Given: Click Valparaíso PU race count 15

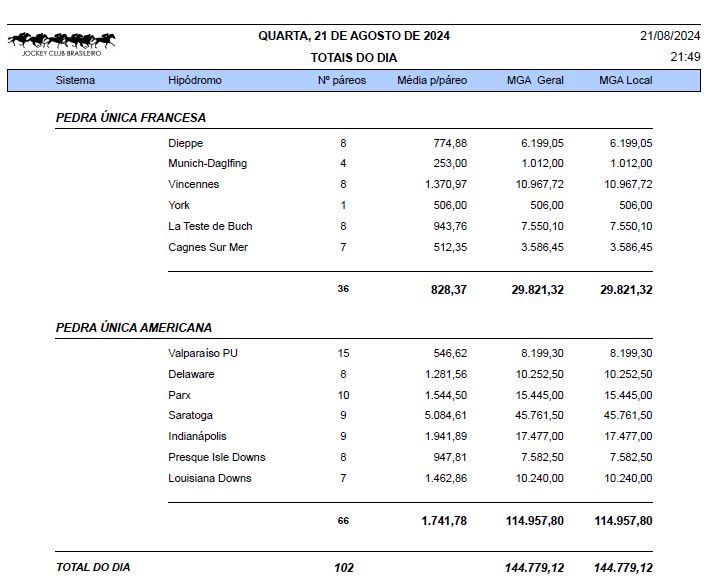Looking at the screenshot, I should pyautogui.click(x=344, y=353).
